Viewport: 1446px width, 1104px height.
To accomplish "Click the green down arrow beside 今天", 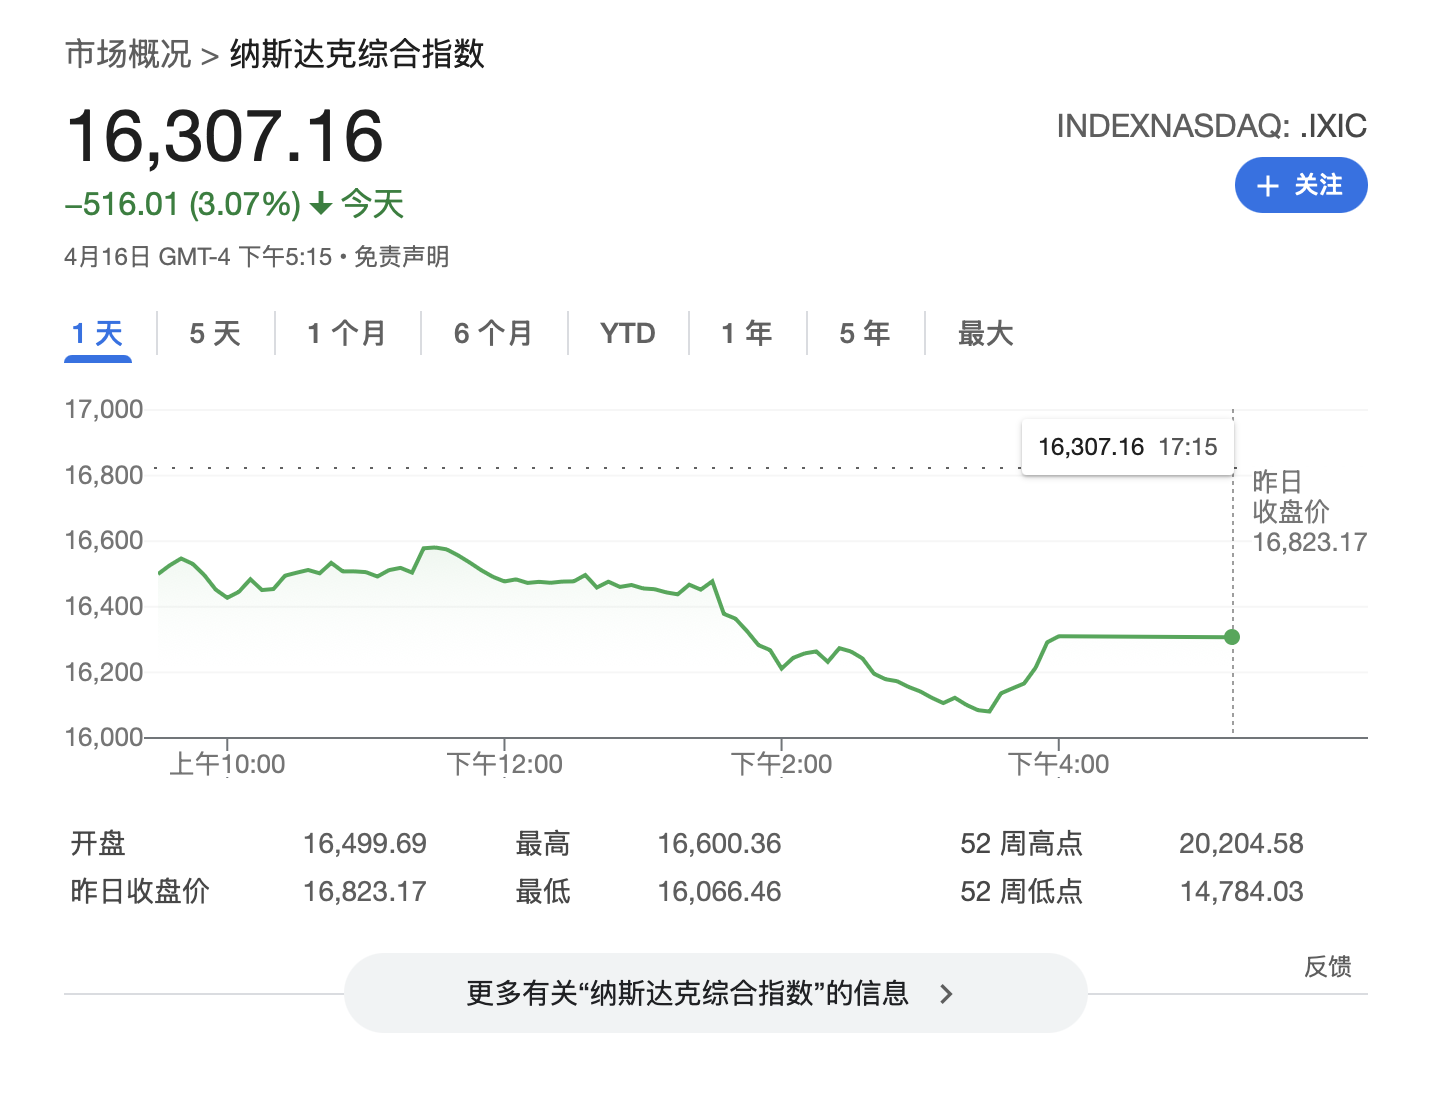I will point(320,205).
